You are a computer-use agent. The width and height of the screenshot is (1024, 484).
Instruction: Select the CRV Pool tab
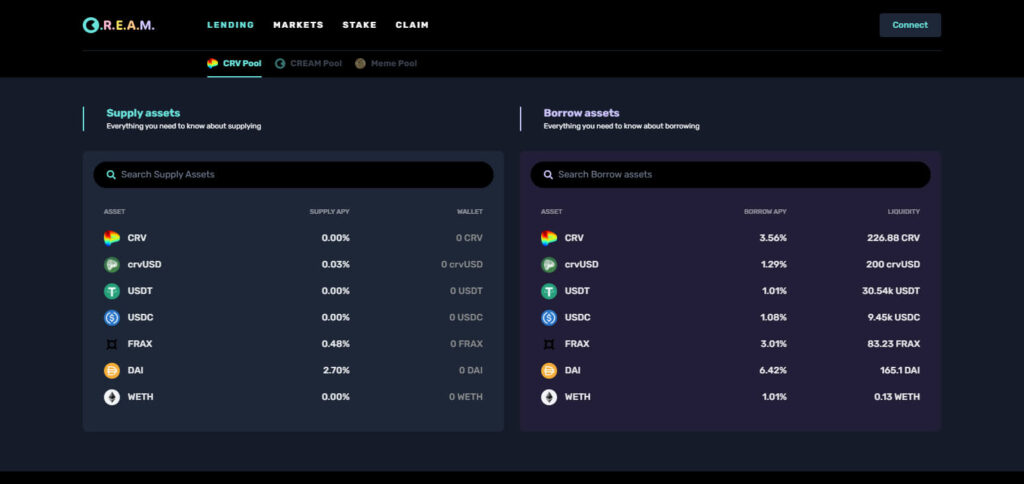coord(234,63)
